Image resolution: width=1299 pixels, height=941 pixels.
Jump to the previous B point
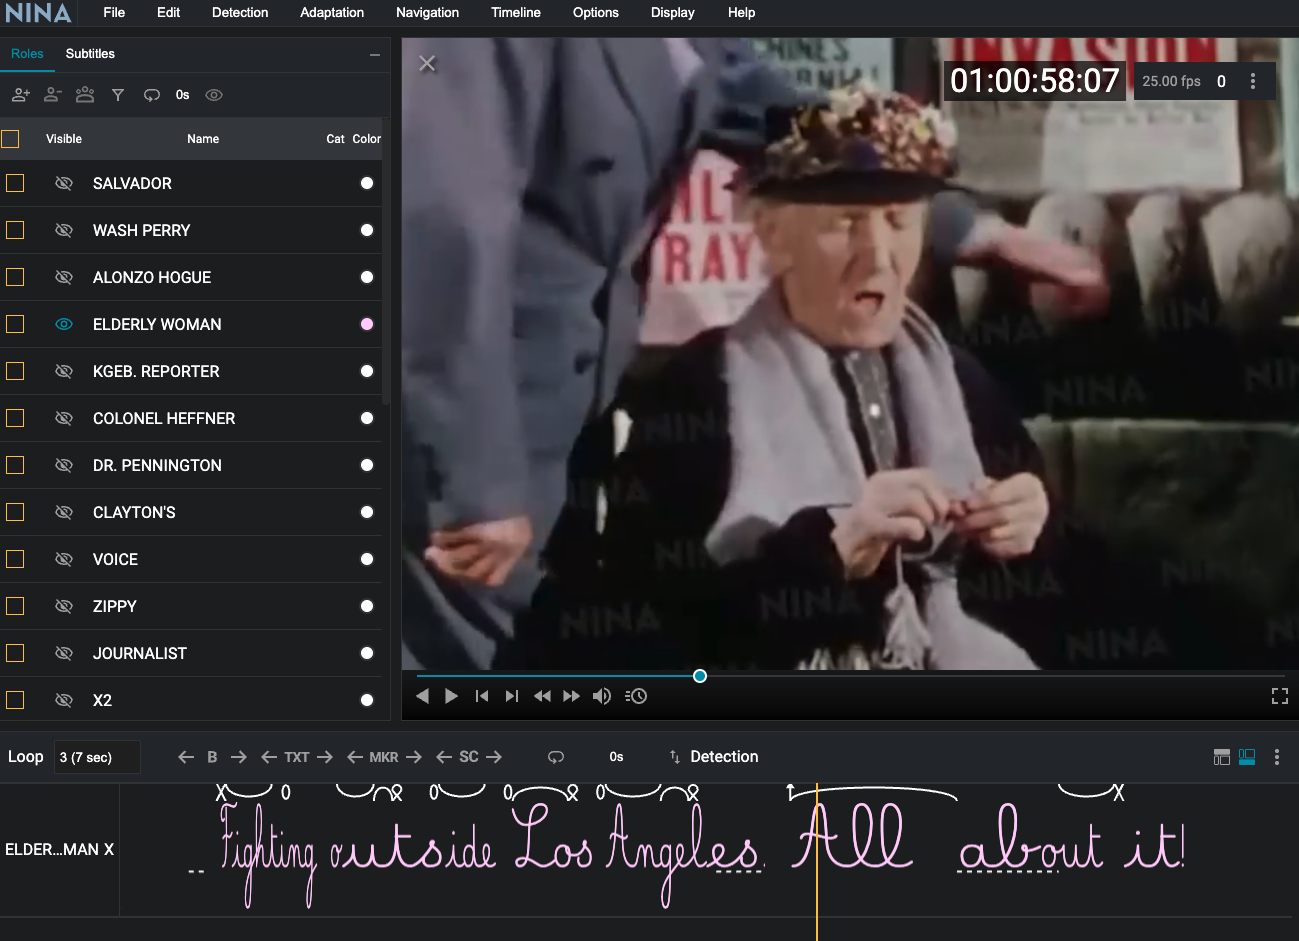pyautogui.click(x=186, y=757)
